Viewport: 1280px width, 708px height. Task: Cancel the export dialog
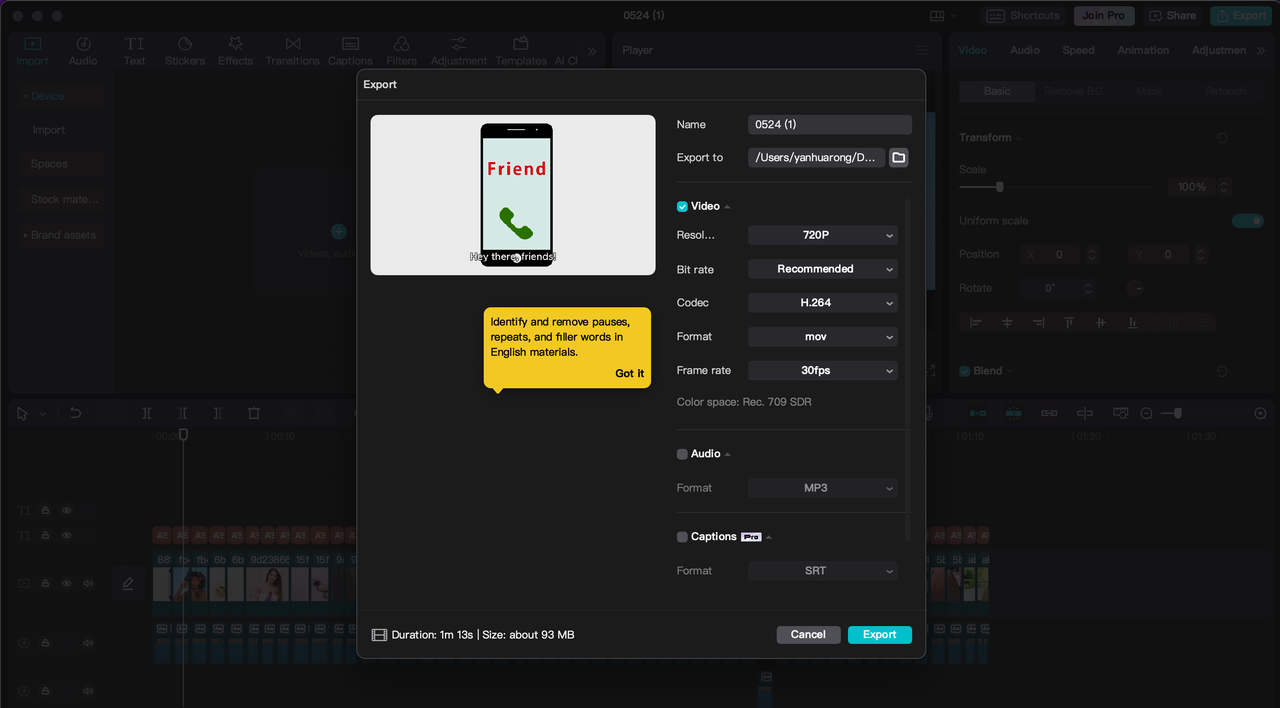(808, 634)
